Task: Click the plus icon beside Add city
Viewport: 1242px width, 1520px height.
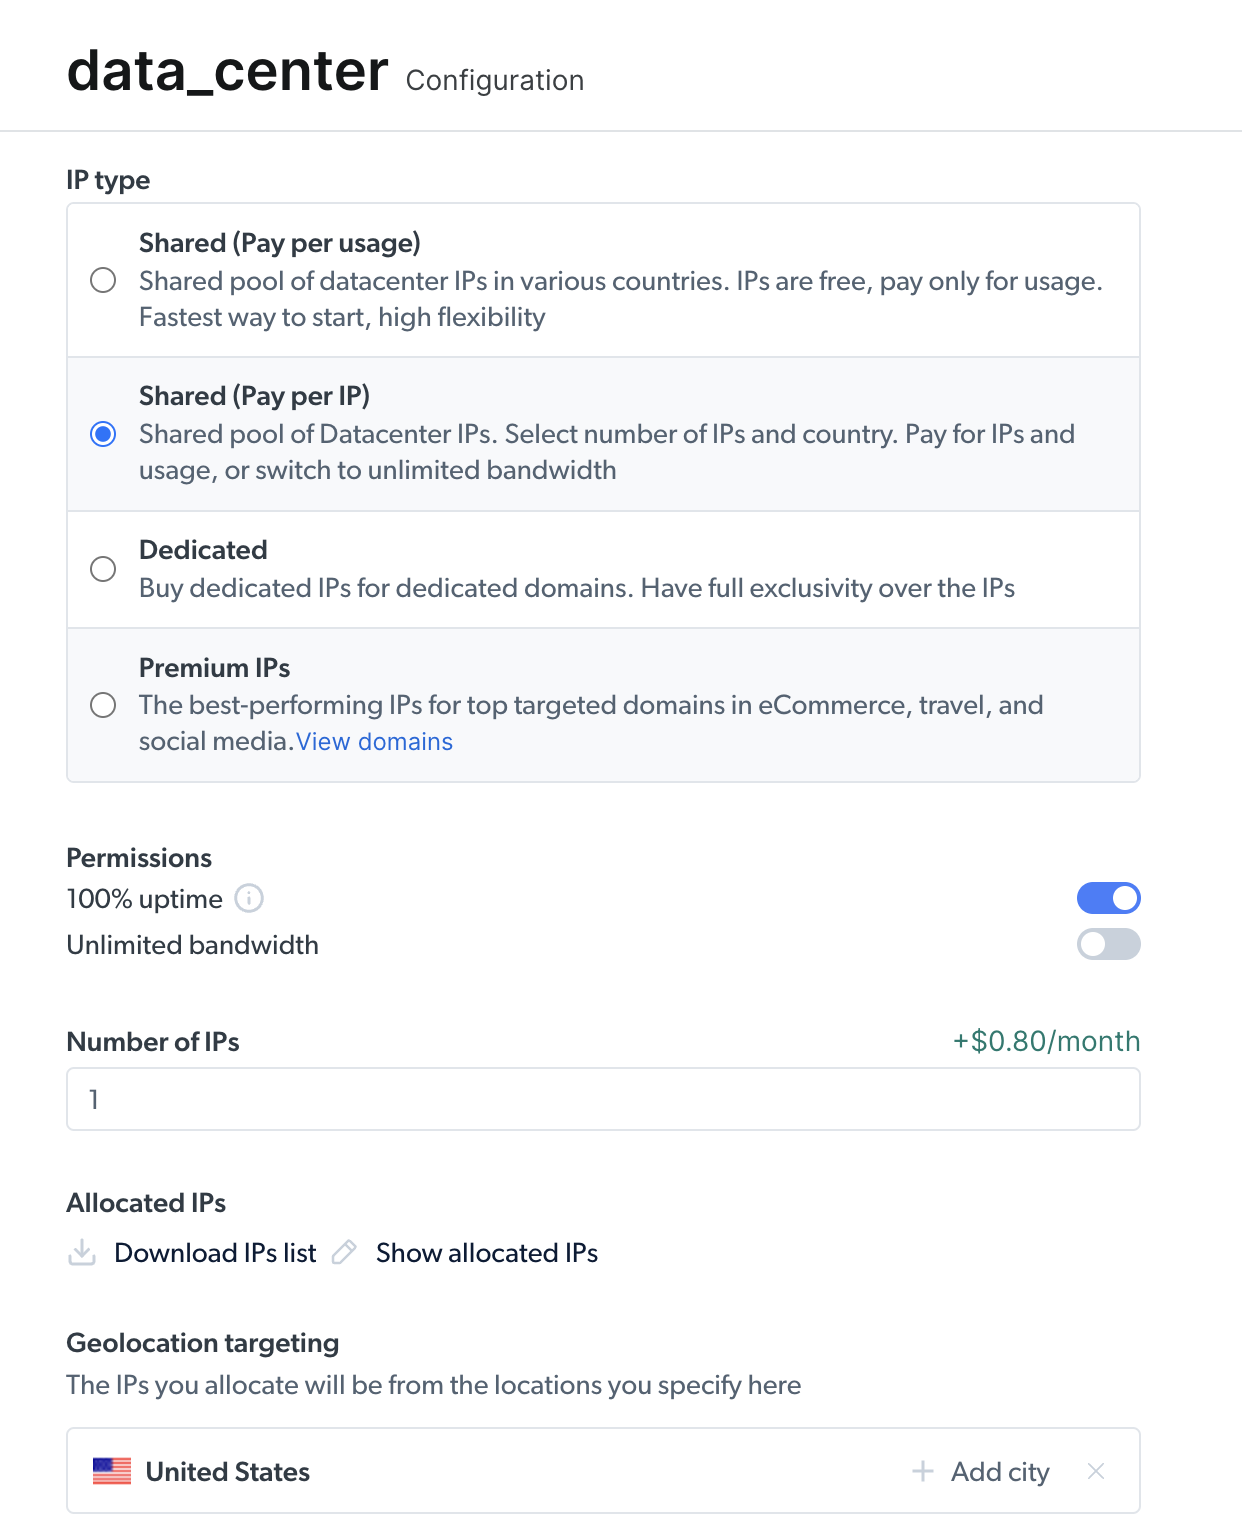Action: tap(923, 1471)
